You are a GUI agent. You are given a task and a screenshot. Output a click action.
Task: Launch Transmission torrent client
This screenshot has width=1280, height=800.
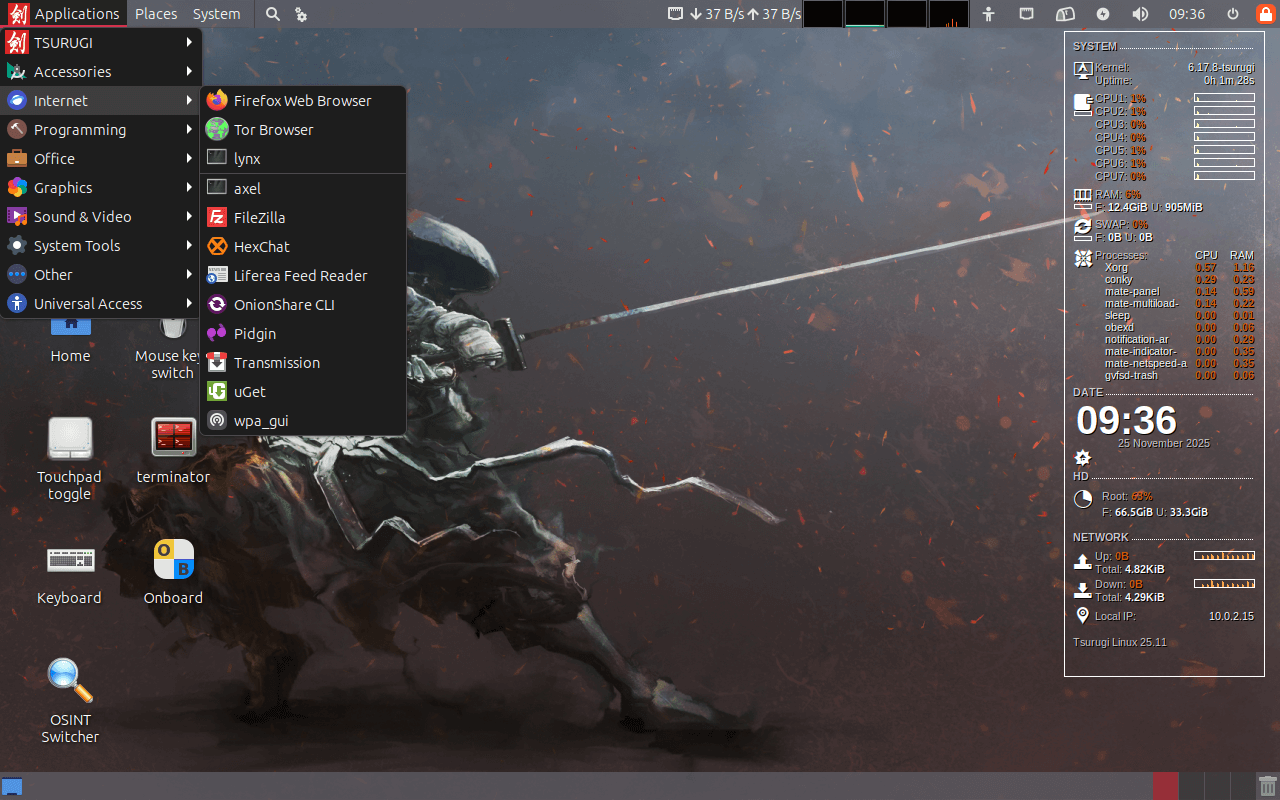pos(276,363)
